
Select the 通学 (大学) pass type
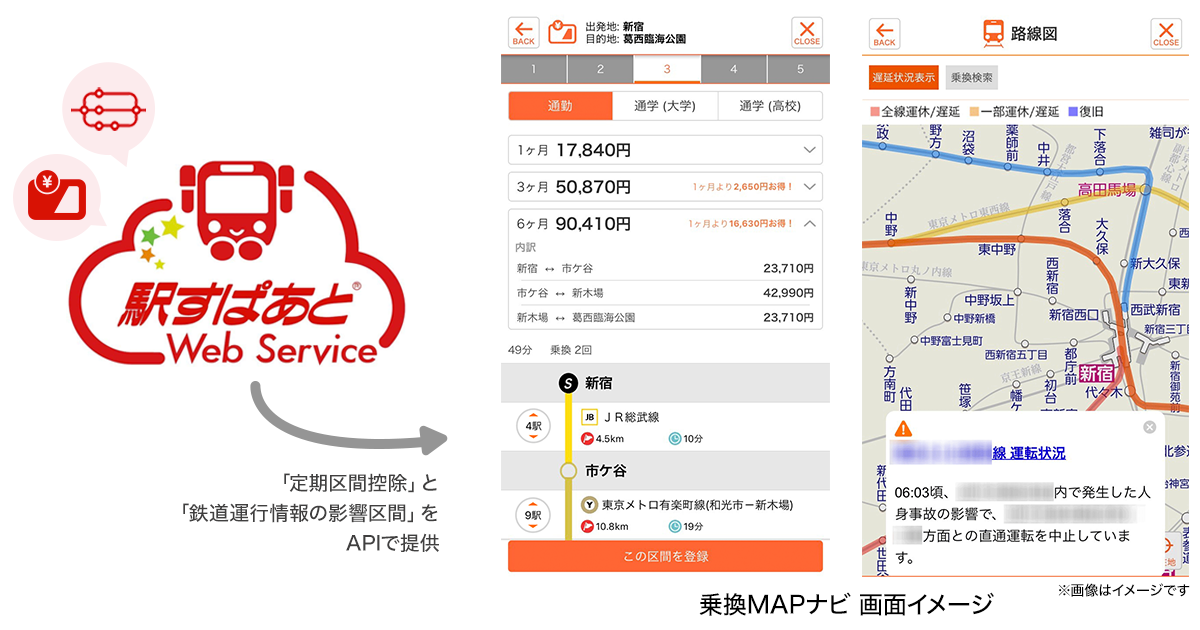(x=665, y=106)
